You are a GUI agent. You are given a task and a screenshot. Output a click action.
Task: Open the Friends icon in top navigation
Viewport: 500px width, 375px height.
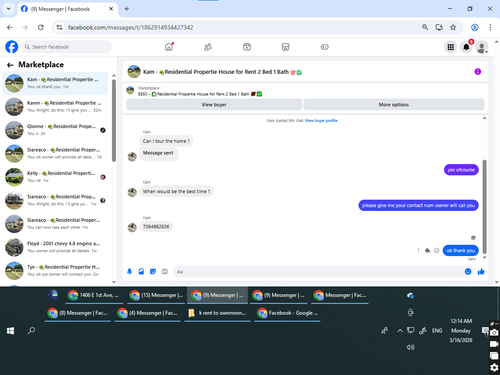[208, 47]
